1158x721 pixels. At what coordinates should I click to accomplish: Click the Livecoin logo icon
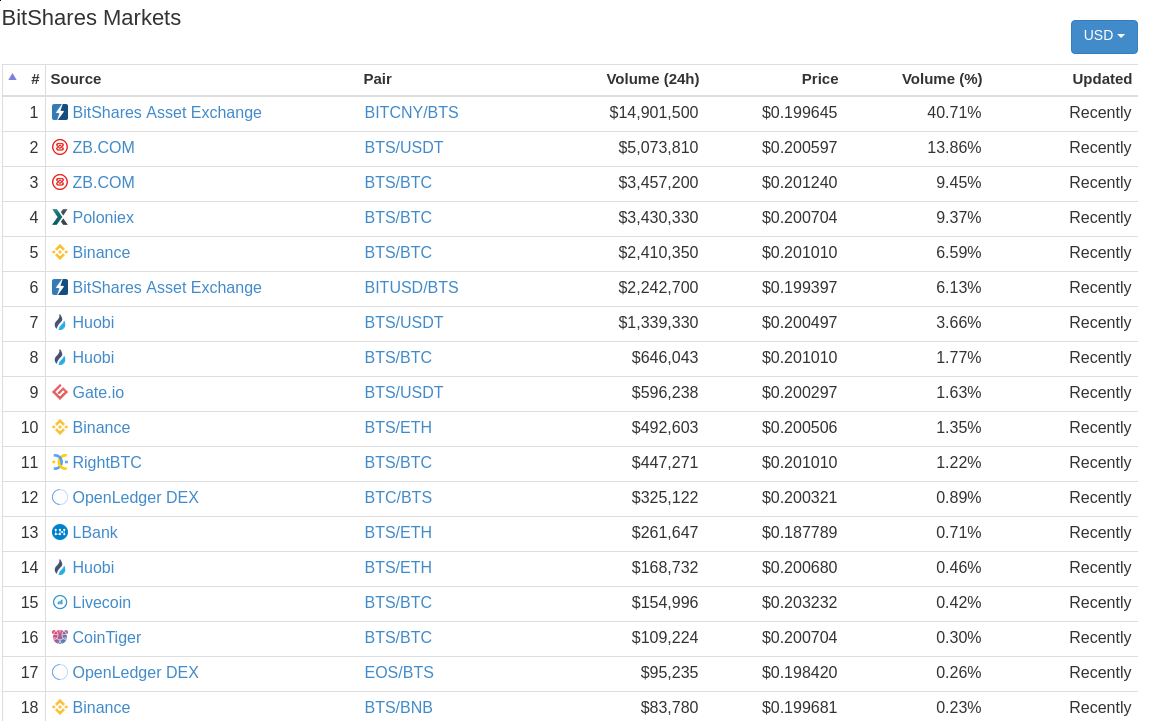point(60,602)
